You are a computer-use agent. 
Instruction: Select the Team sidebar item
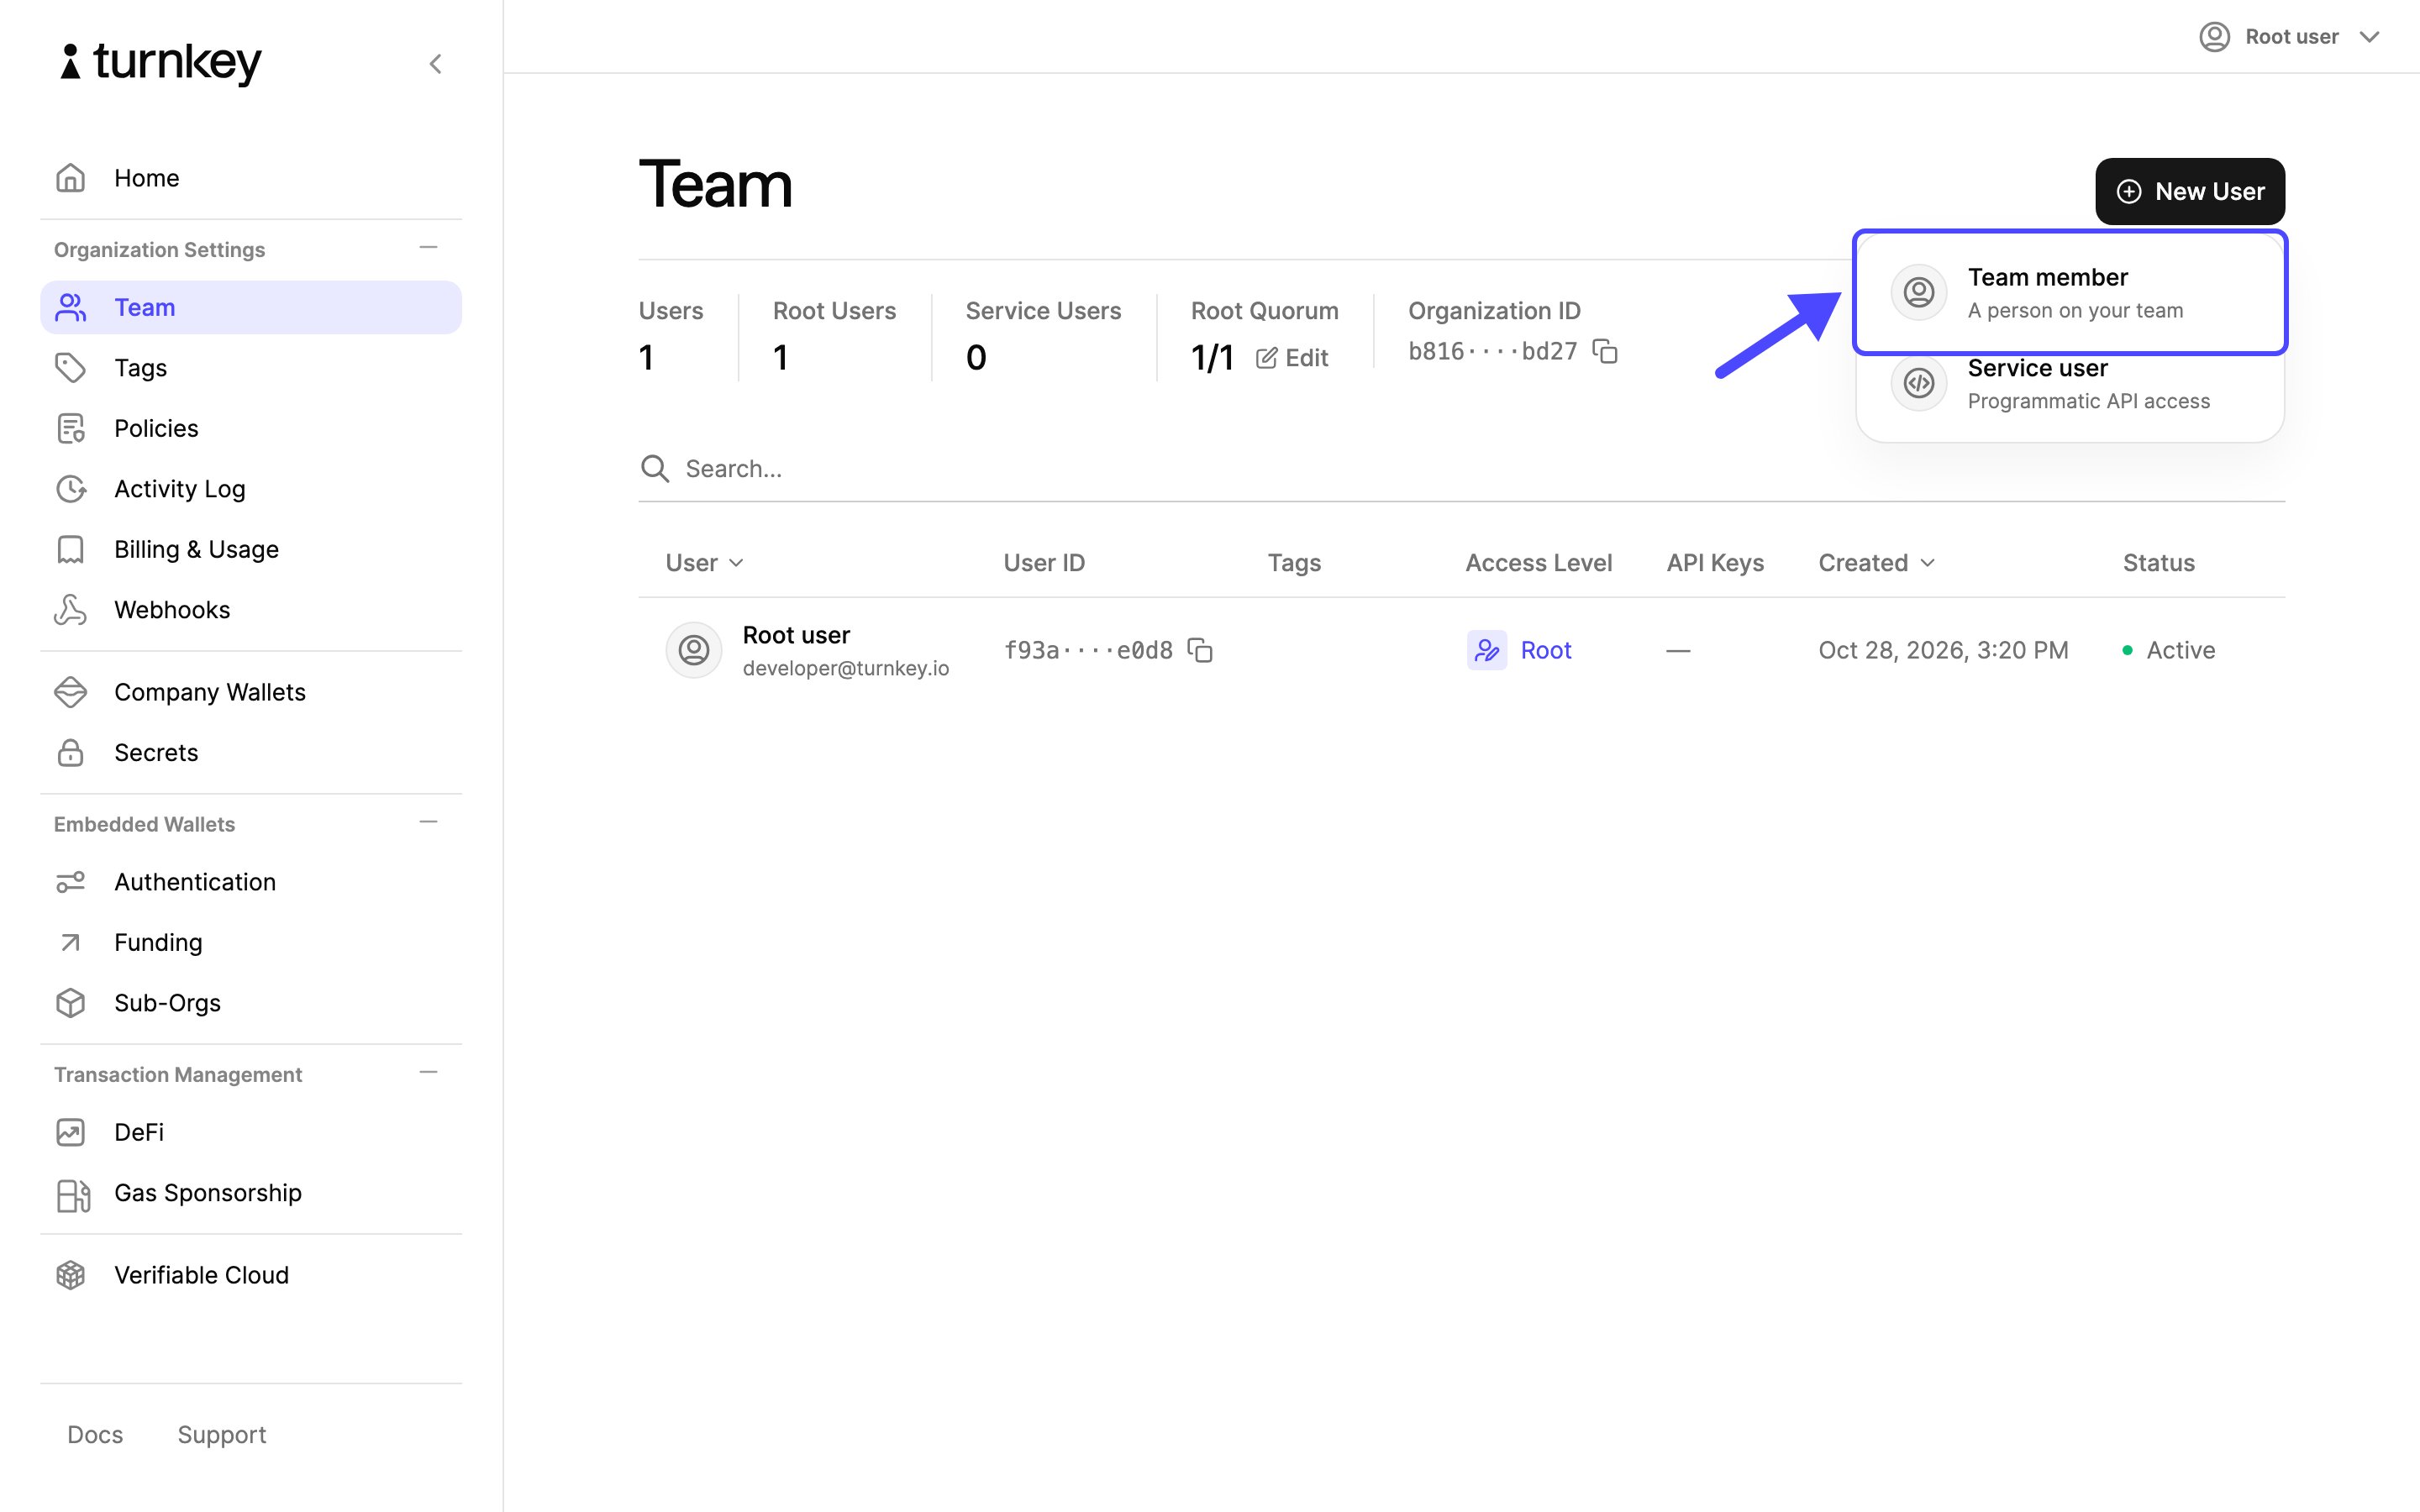(251, 307)
